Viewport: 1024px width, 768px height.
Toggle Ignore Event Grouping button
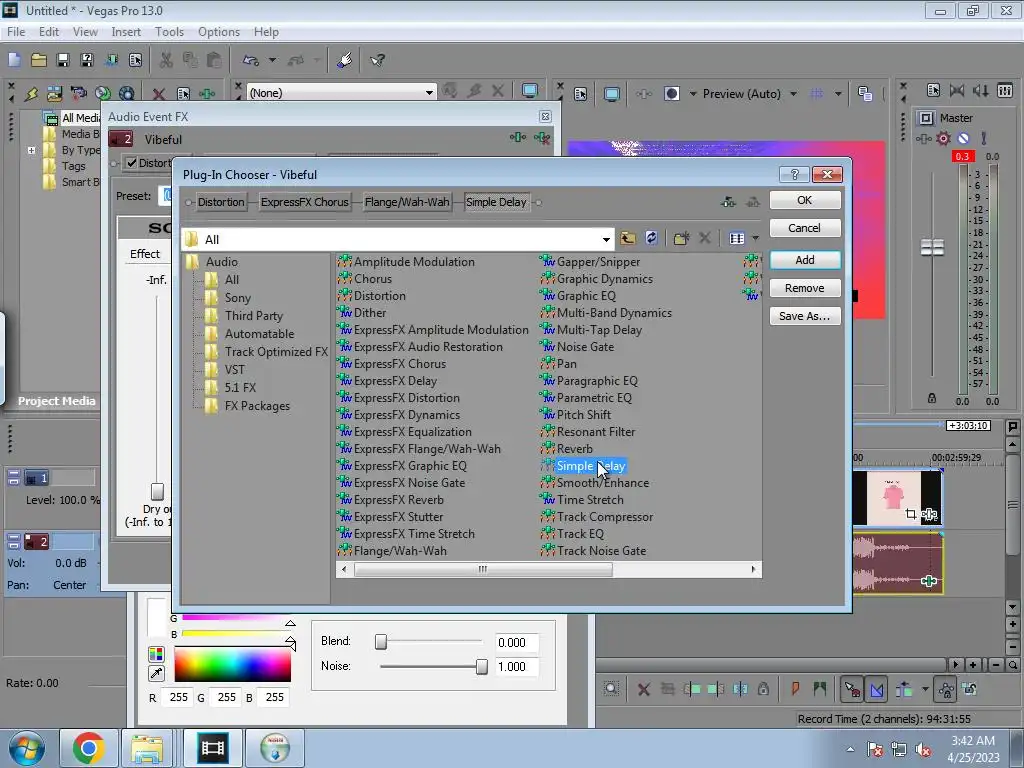pyautogui.click(x=970, y=689)
